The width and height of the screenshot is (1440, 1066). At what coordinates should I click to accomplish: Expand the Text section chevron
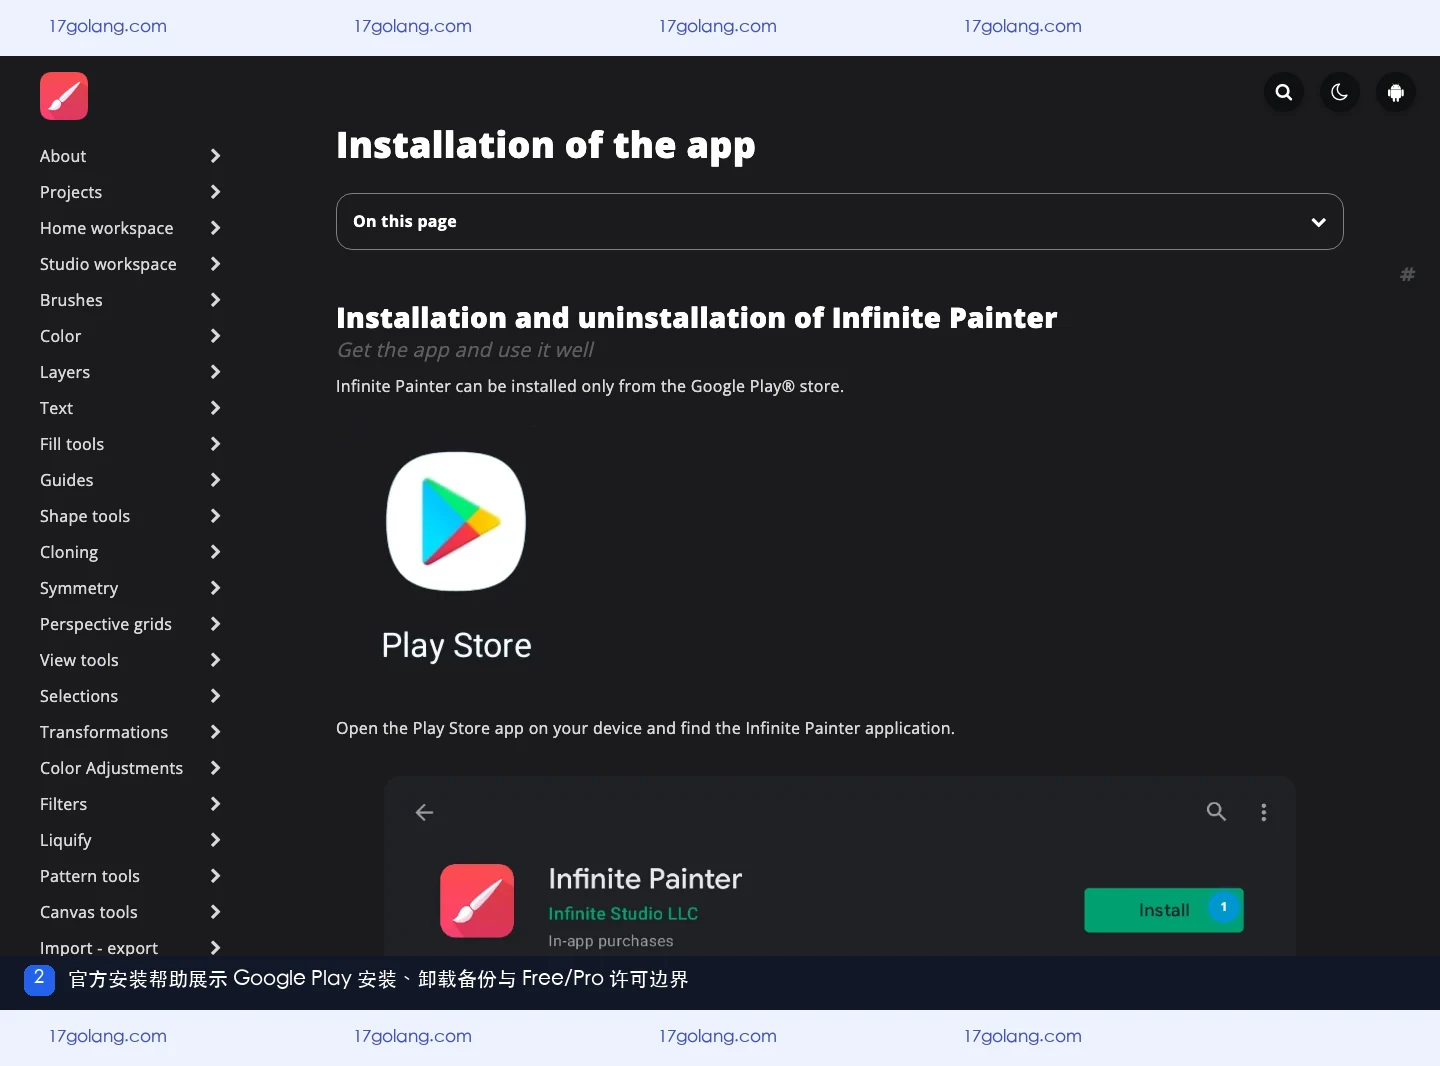[215, 408]
